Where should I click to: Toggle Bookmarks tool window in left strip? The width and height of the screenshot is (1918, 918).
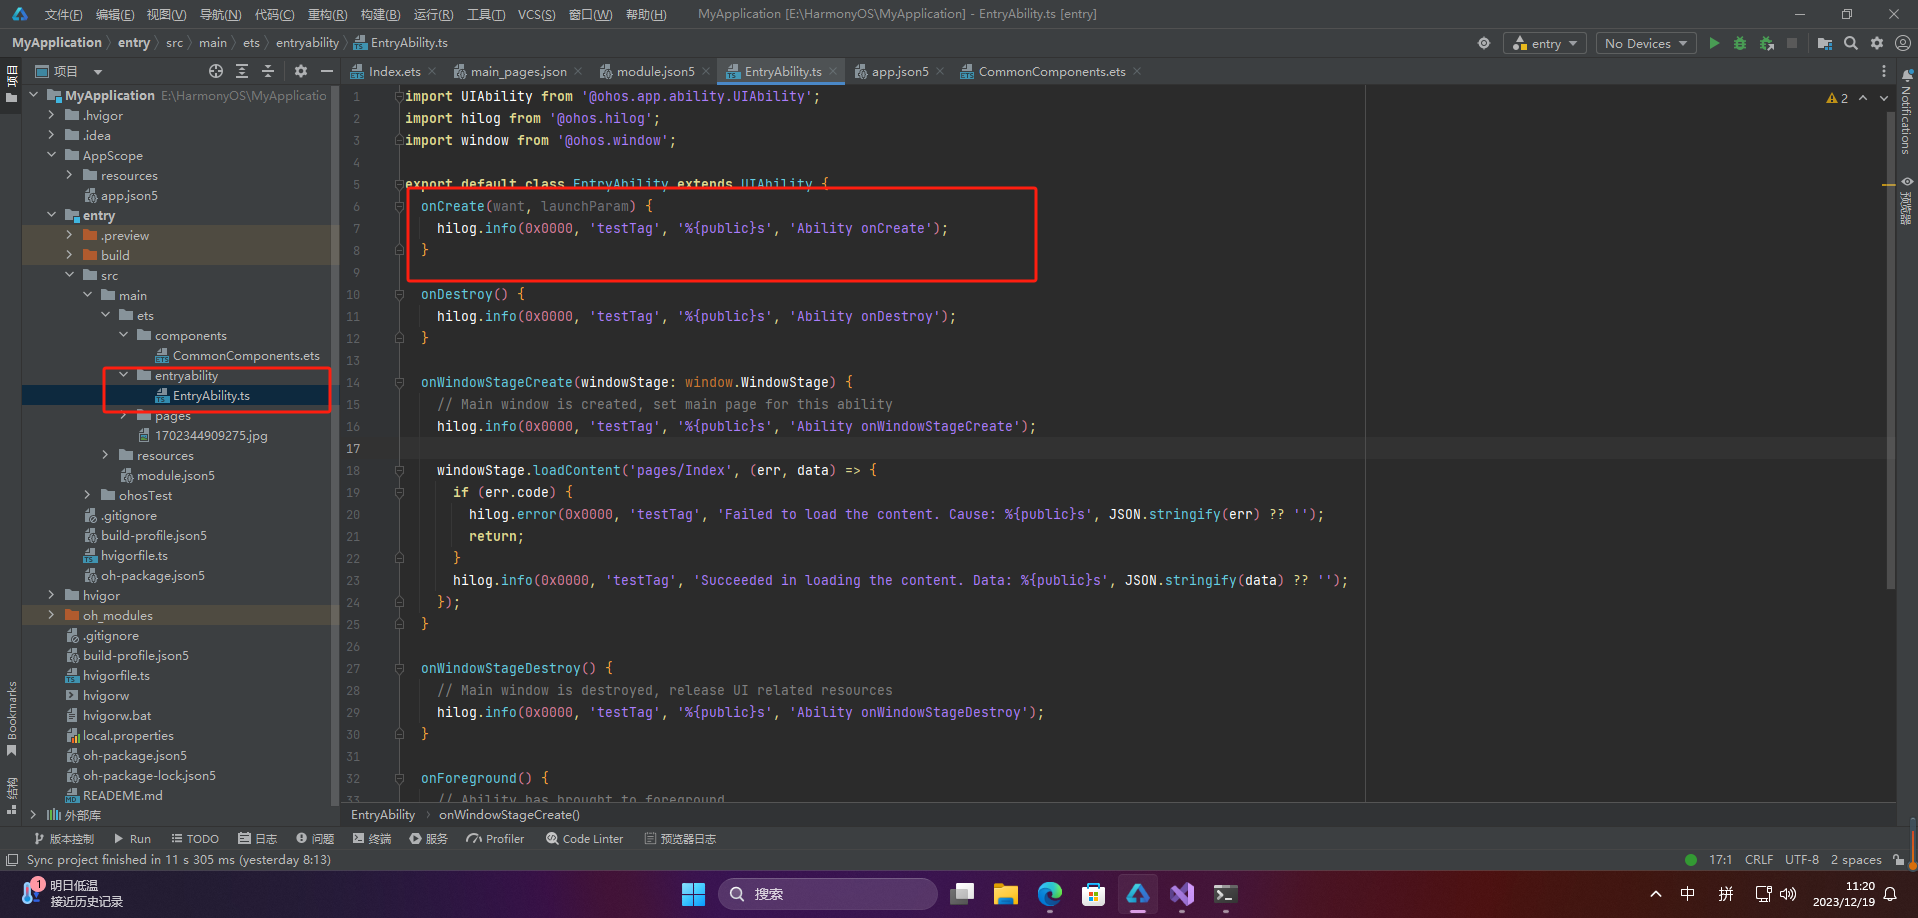click(x=11, y=718)
